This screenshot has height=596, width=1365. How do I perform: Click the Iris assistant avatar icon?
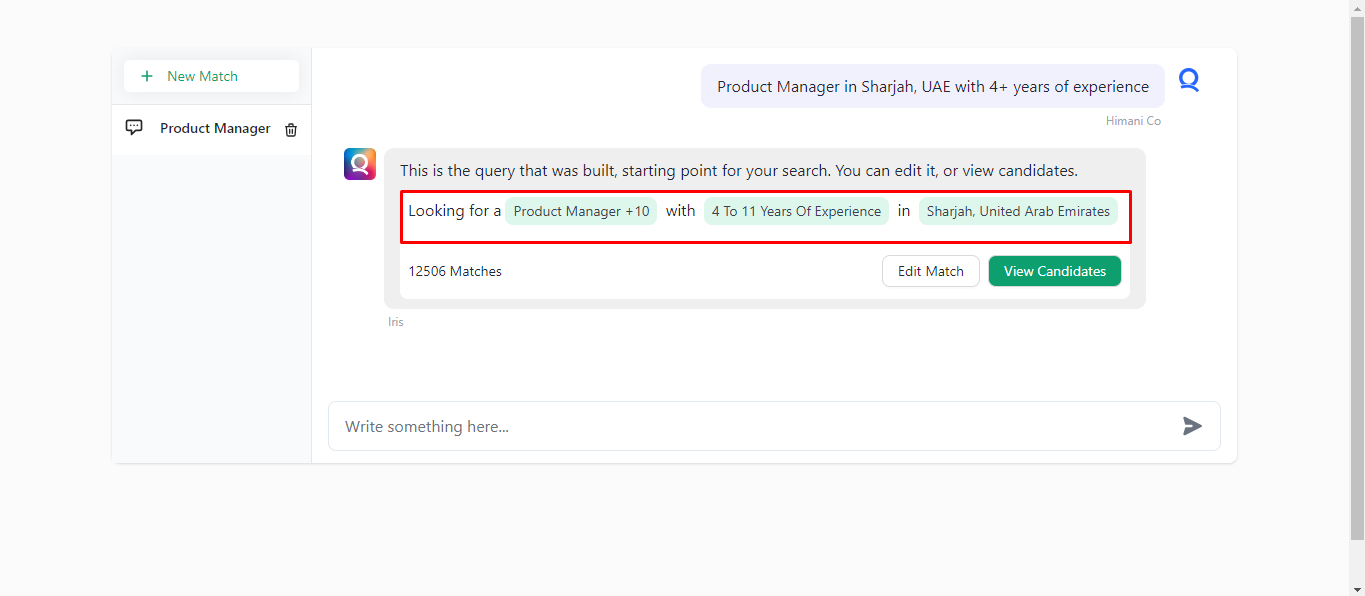point(360,164)
